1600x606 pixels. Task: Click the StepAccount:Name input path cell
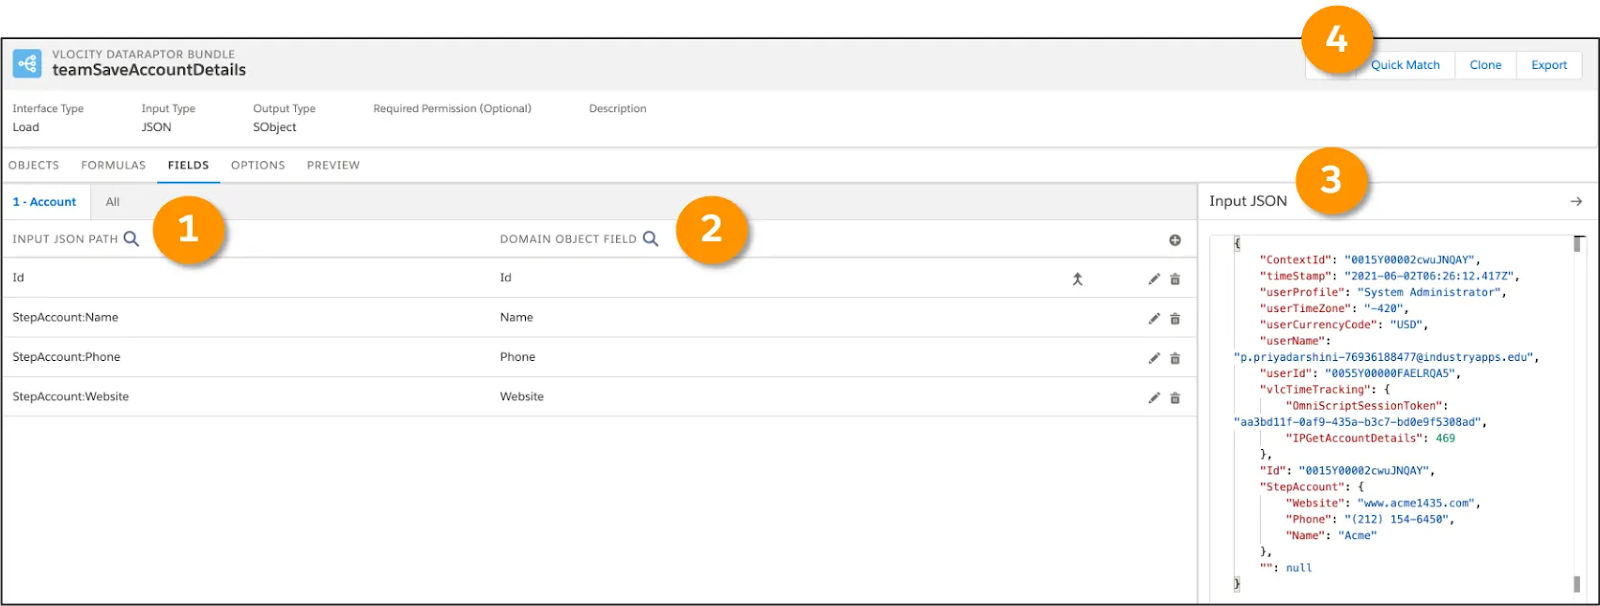[65, 317]
